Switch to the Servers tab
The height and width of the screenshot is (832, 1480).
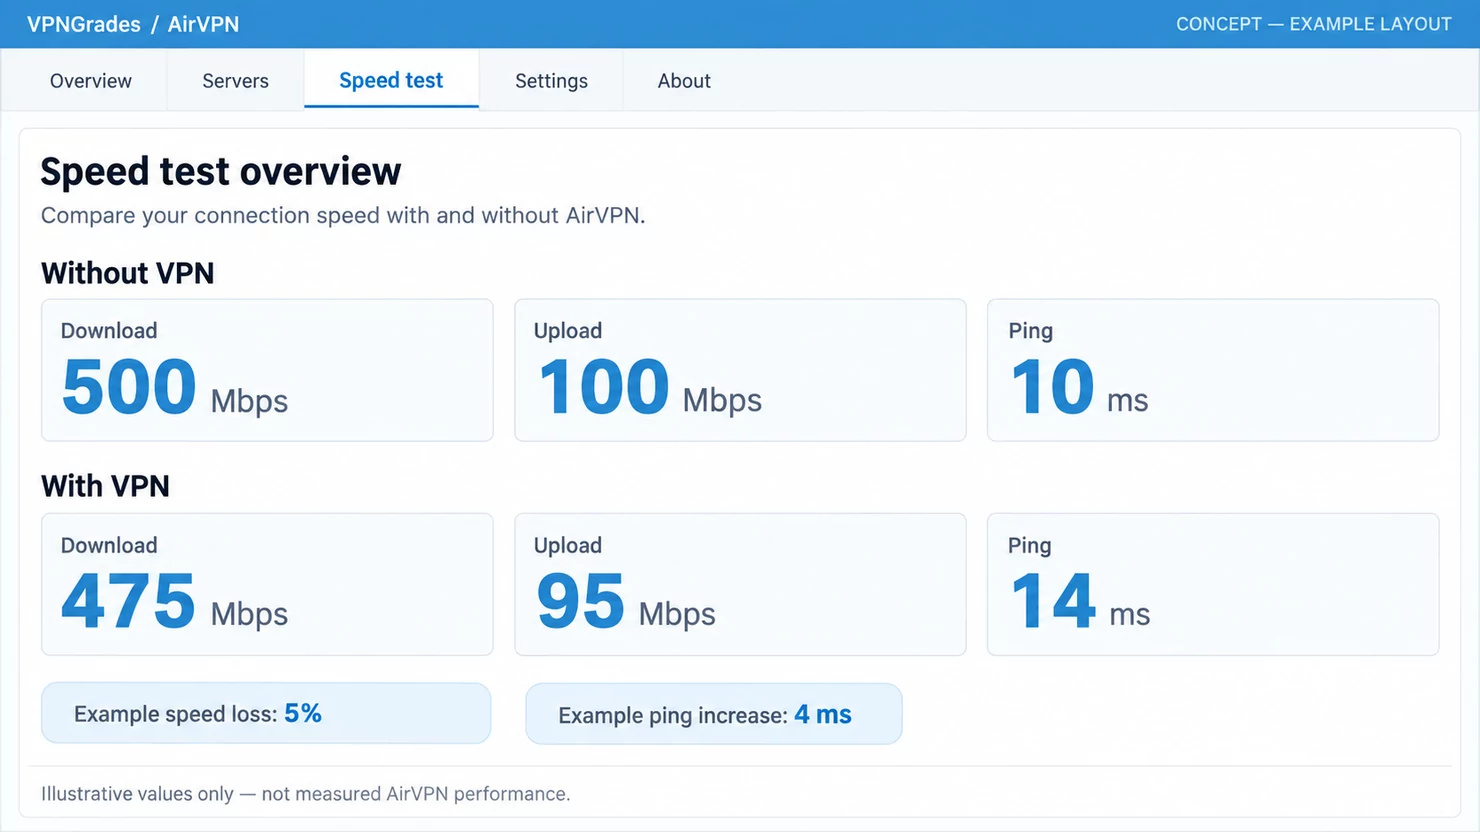[x=235, y=81]
